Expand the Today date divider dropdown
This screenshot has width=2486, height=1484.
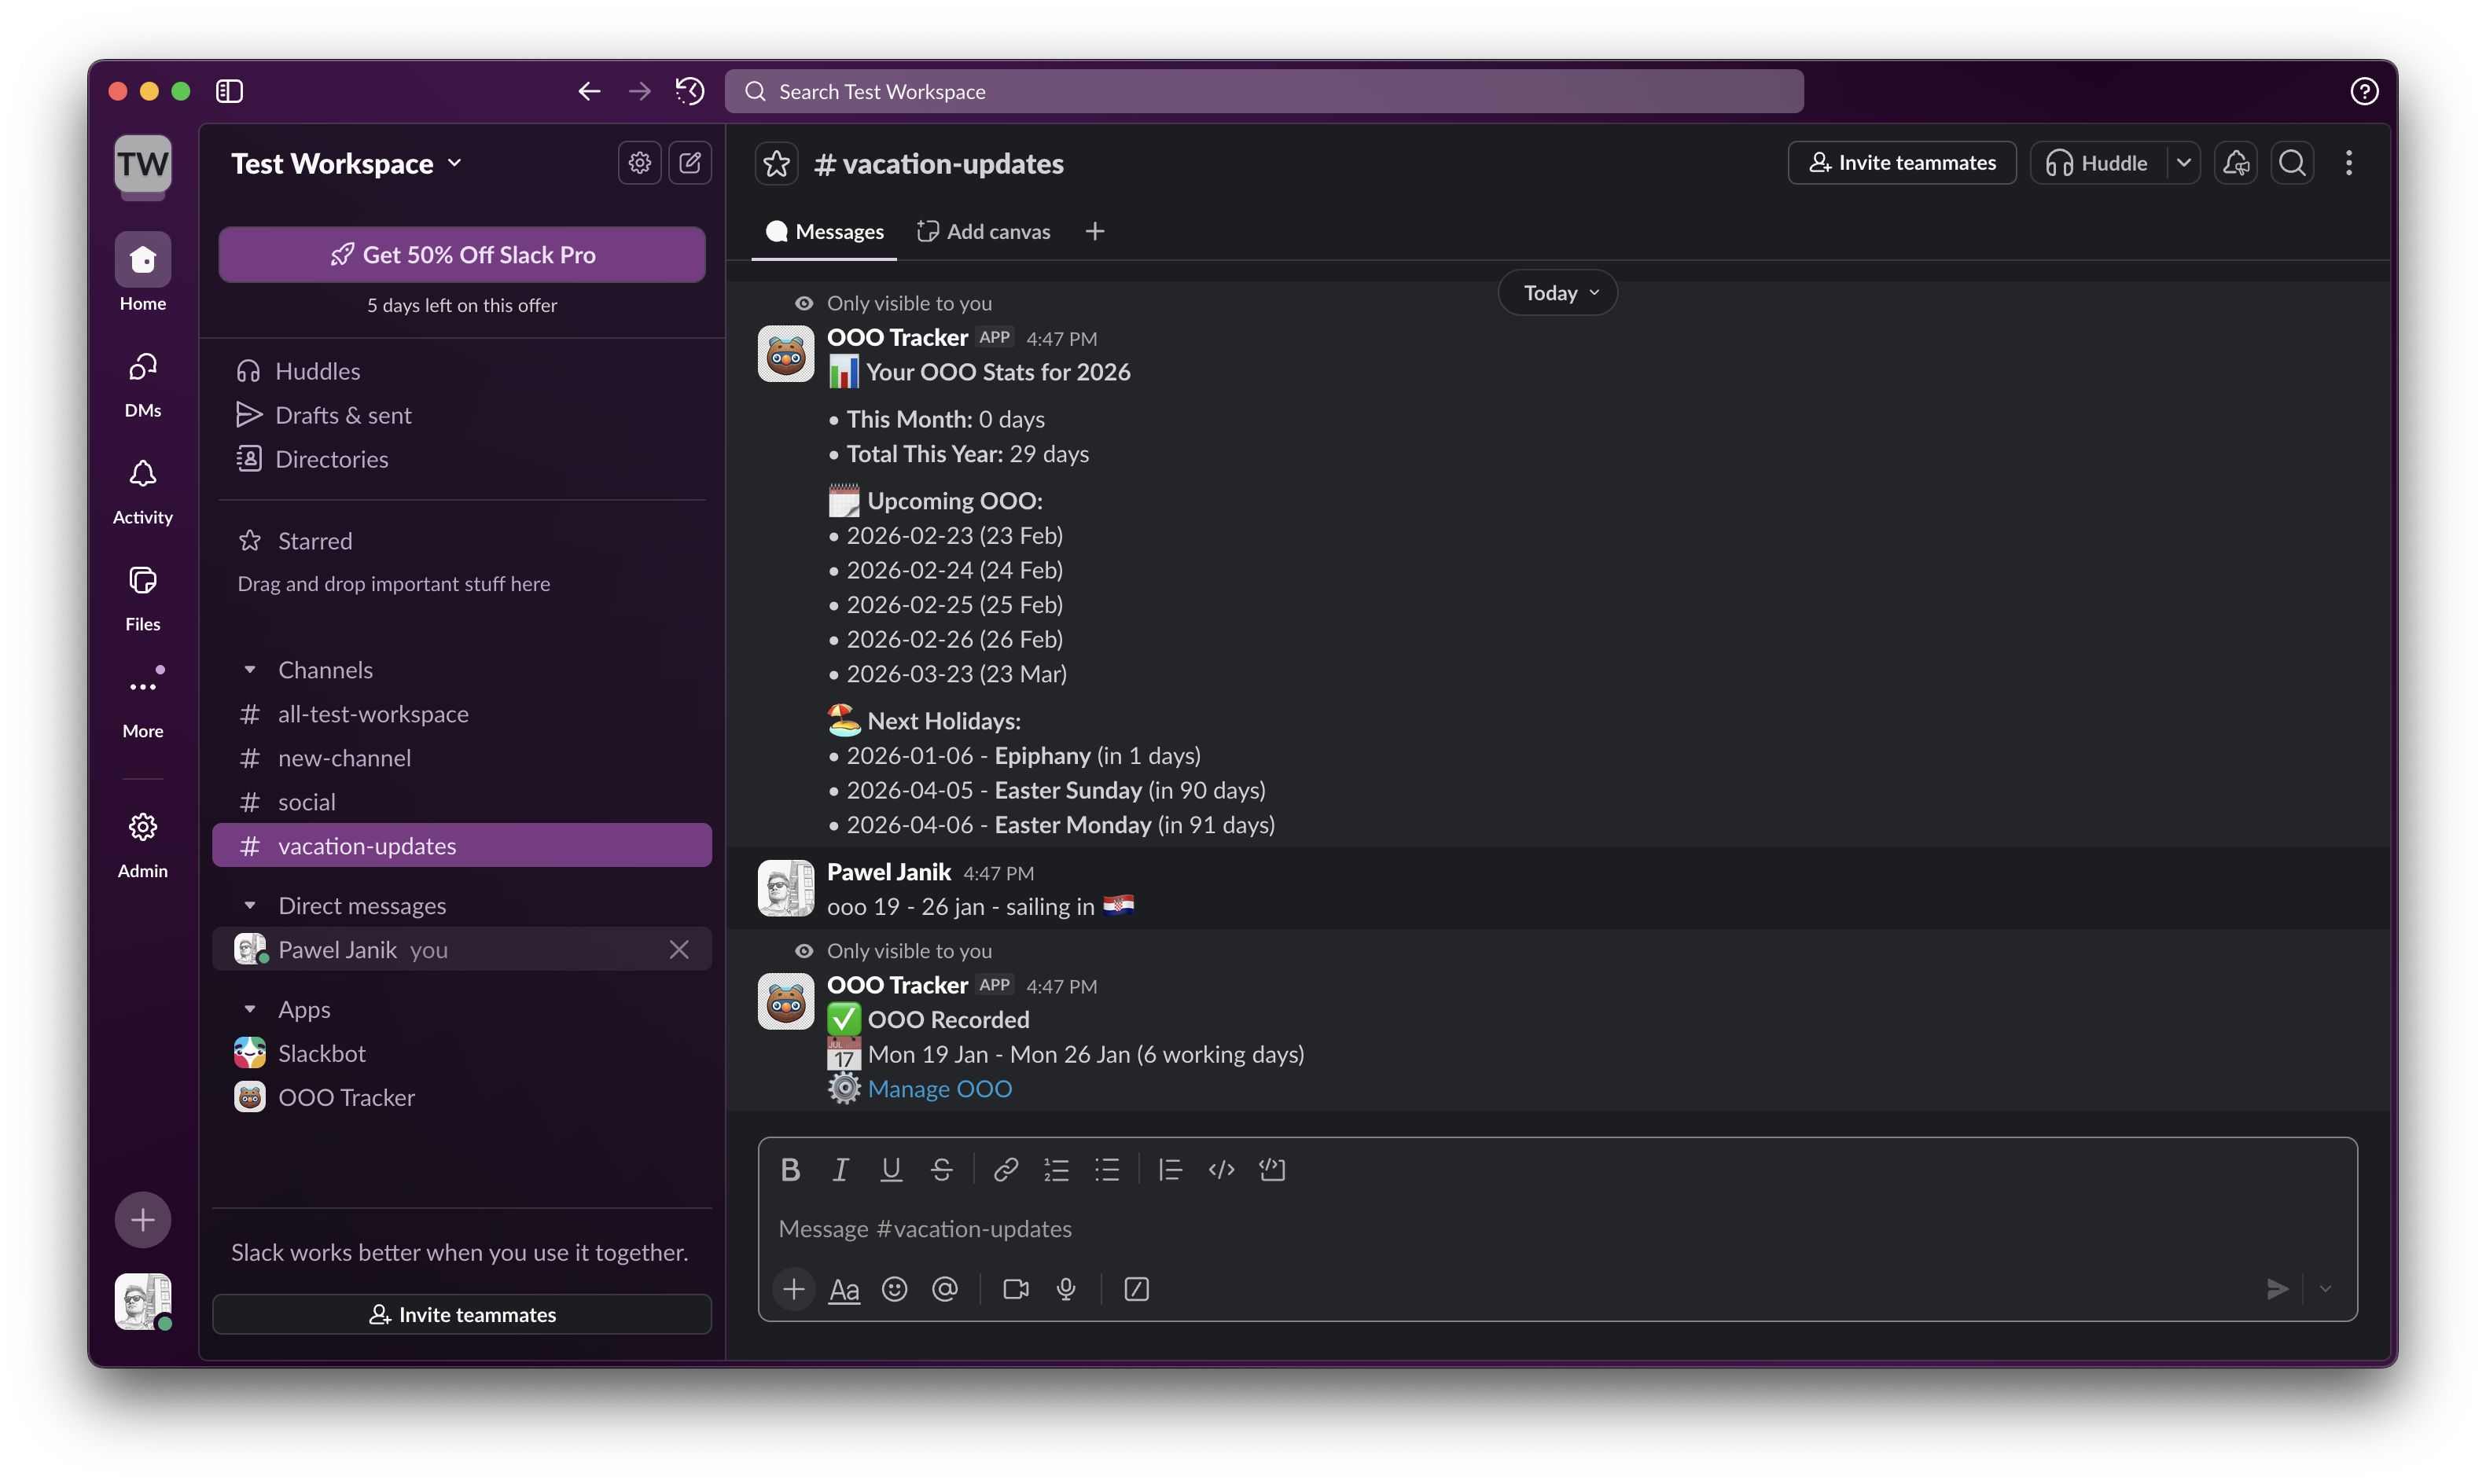[1556, 292]
